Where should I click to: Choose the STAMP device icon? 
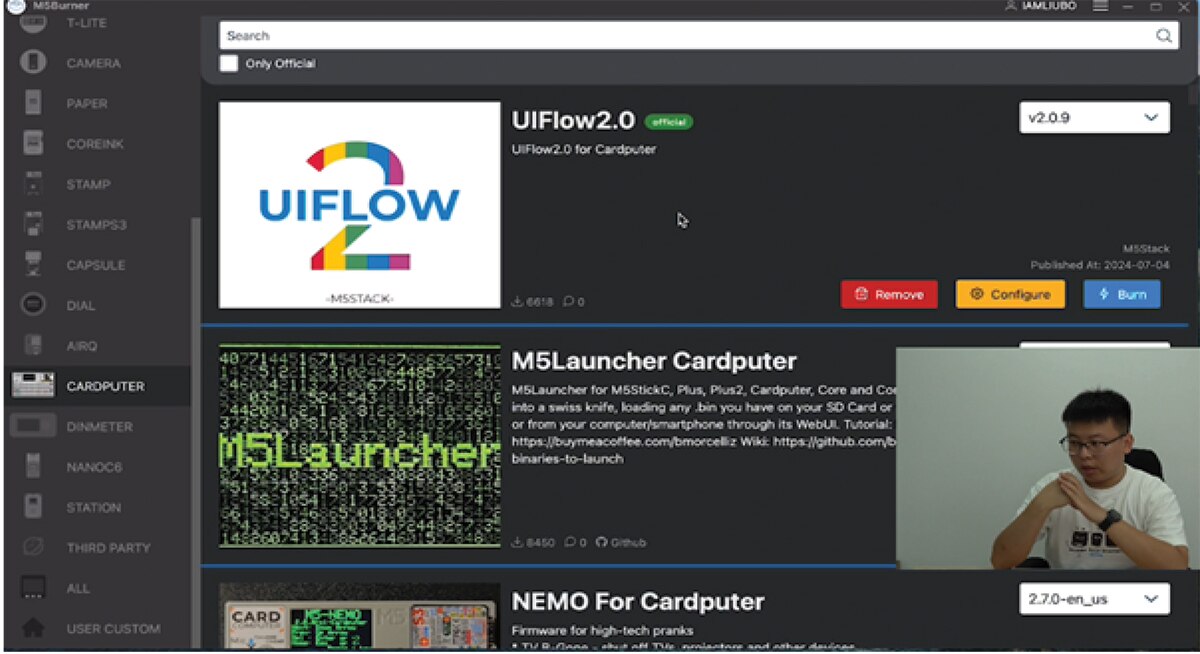[34, 184]
